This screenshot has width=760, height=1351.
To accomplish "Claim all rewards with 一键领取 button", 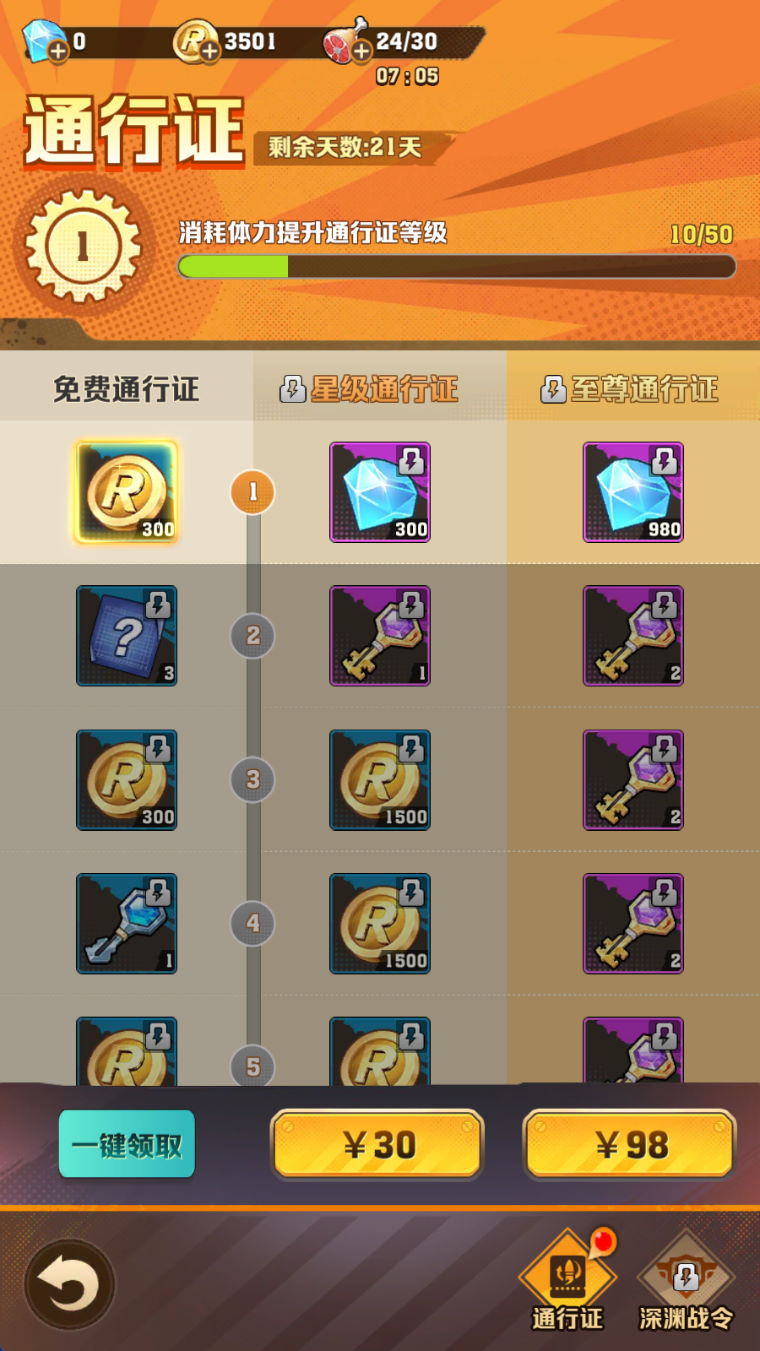I will pos(126,1144).
